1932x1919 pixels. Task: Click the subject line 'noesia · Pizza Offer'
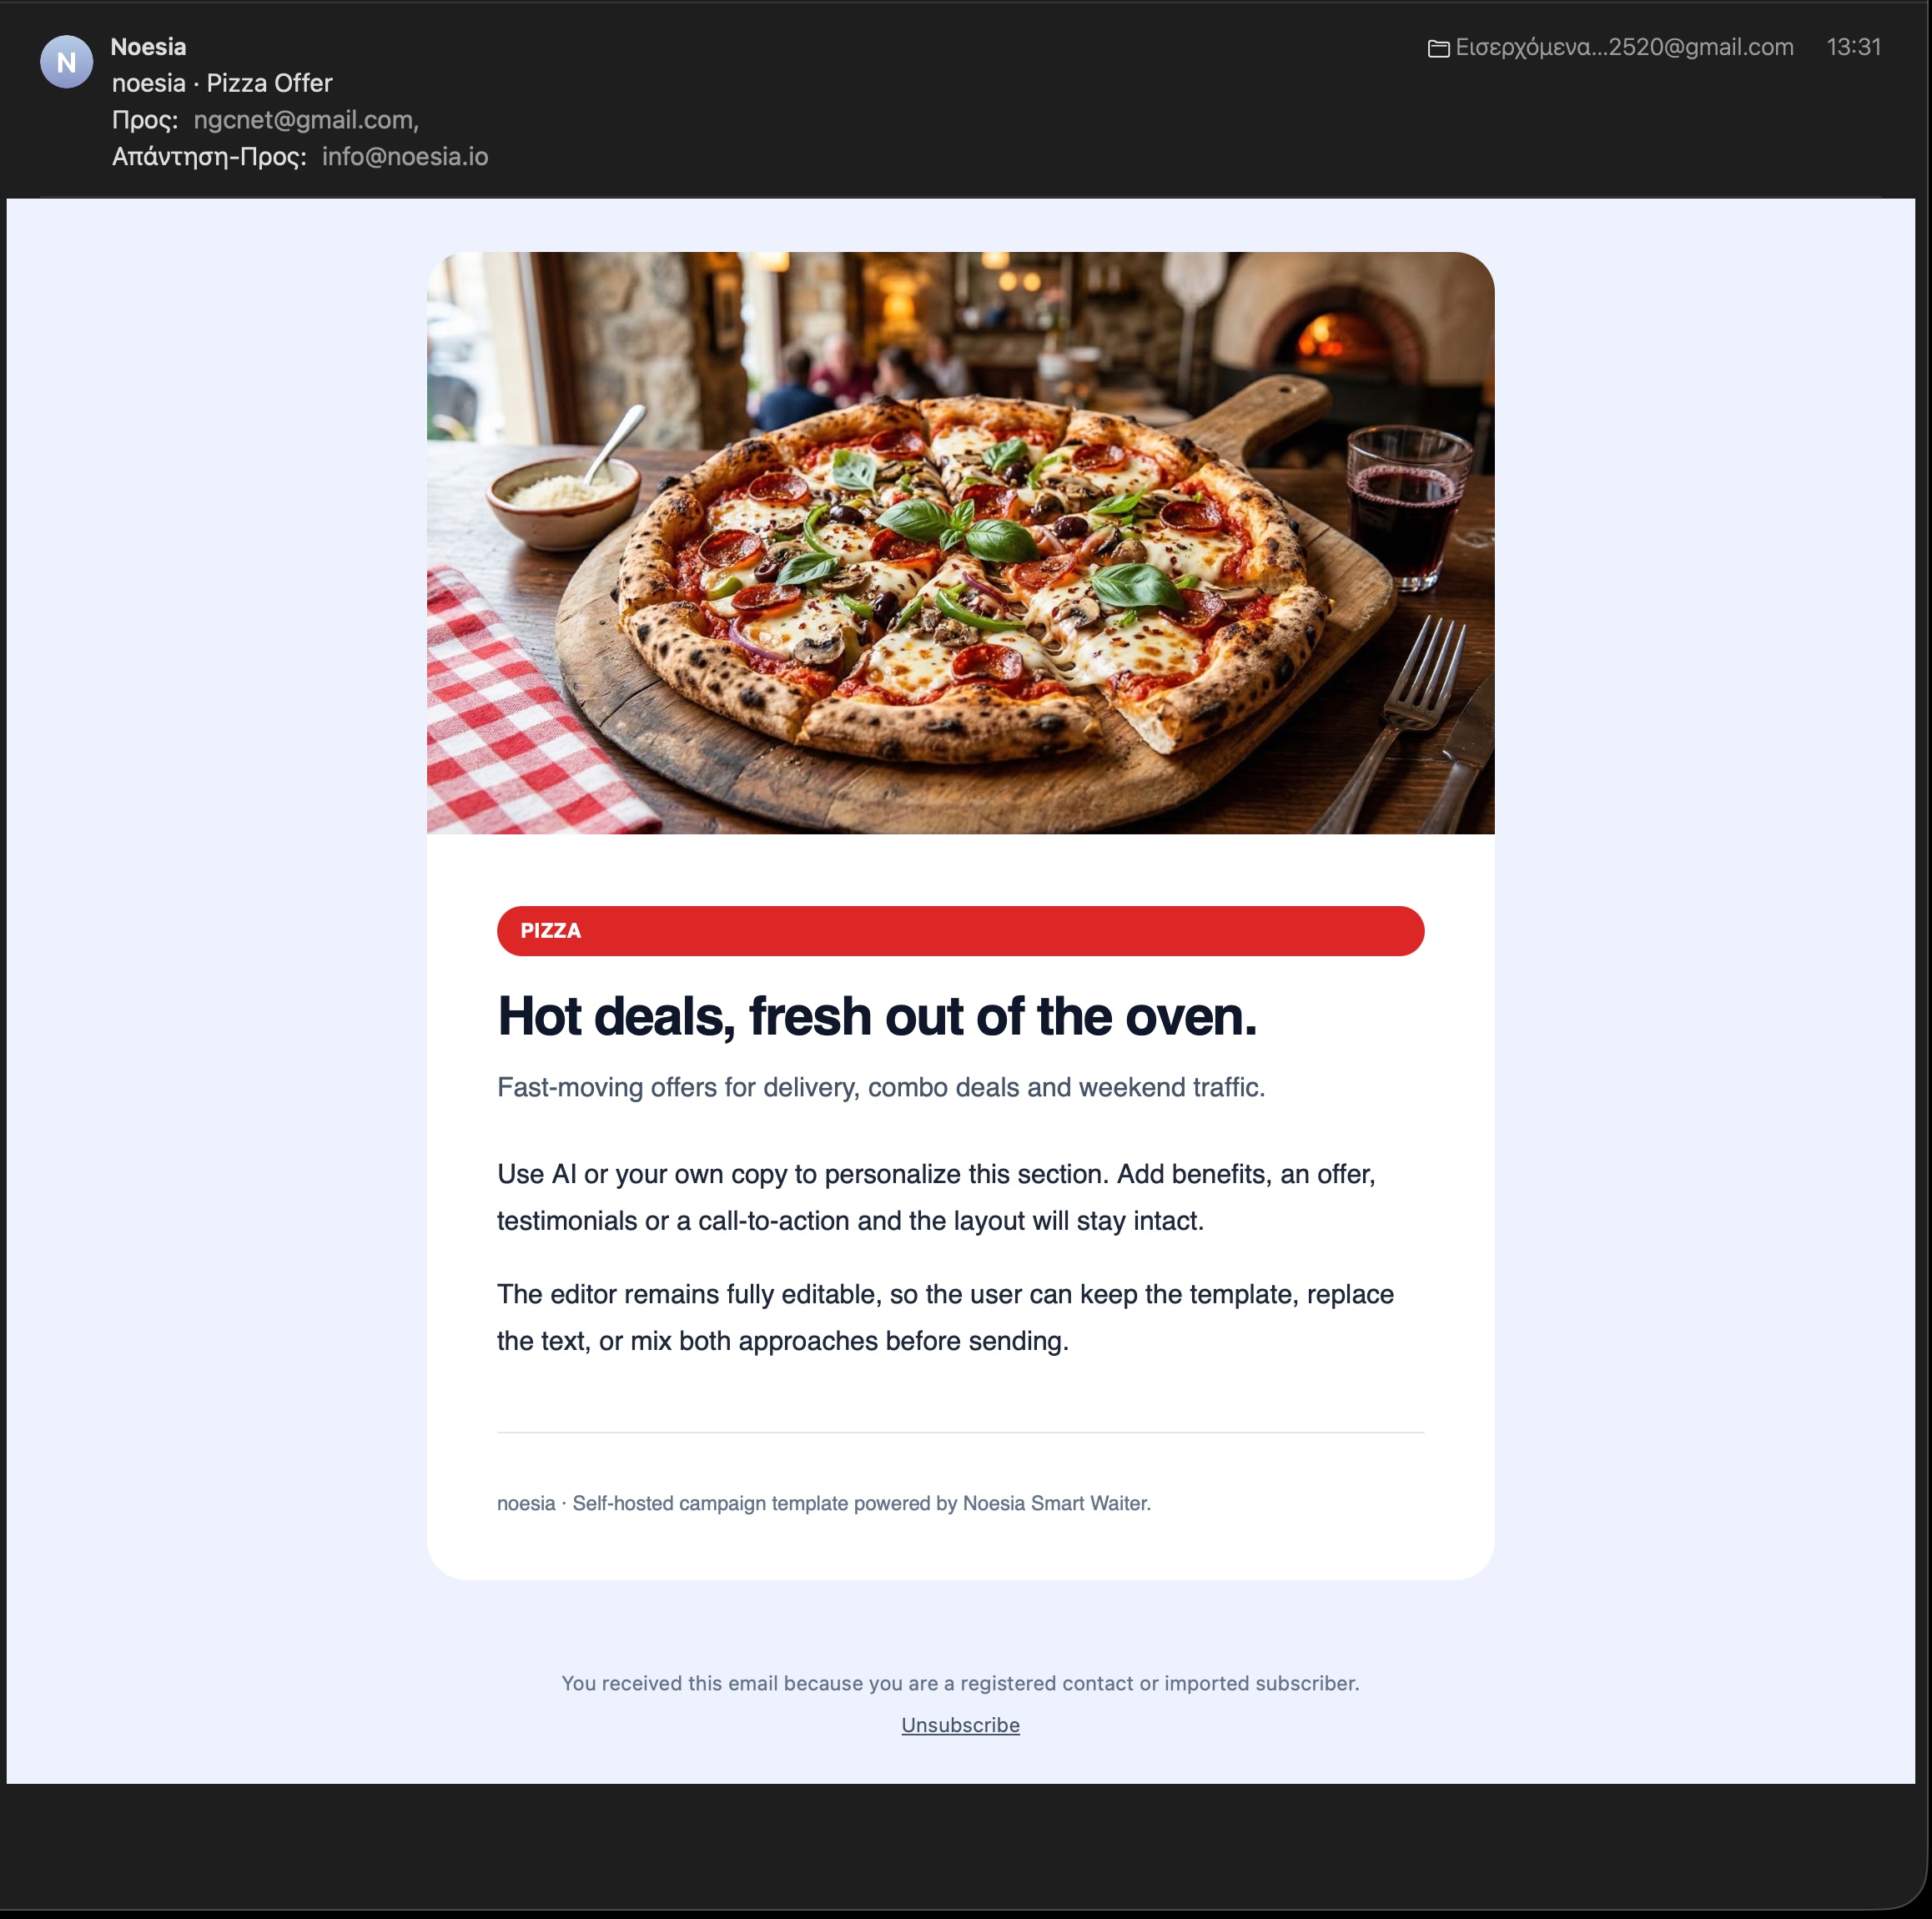tap(222, 83)
